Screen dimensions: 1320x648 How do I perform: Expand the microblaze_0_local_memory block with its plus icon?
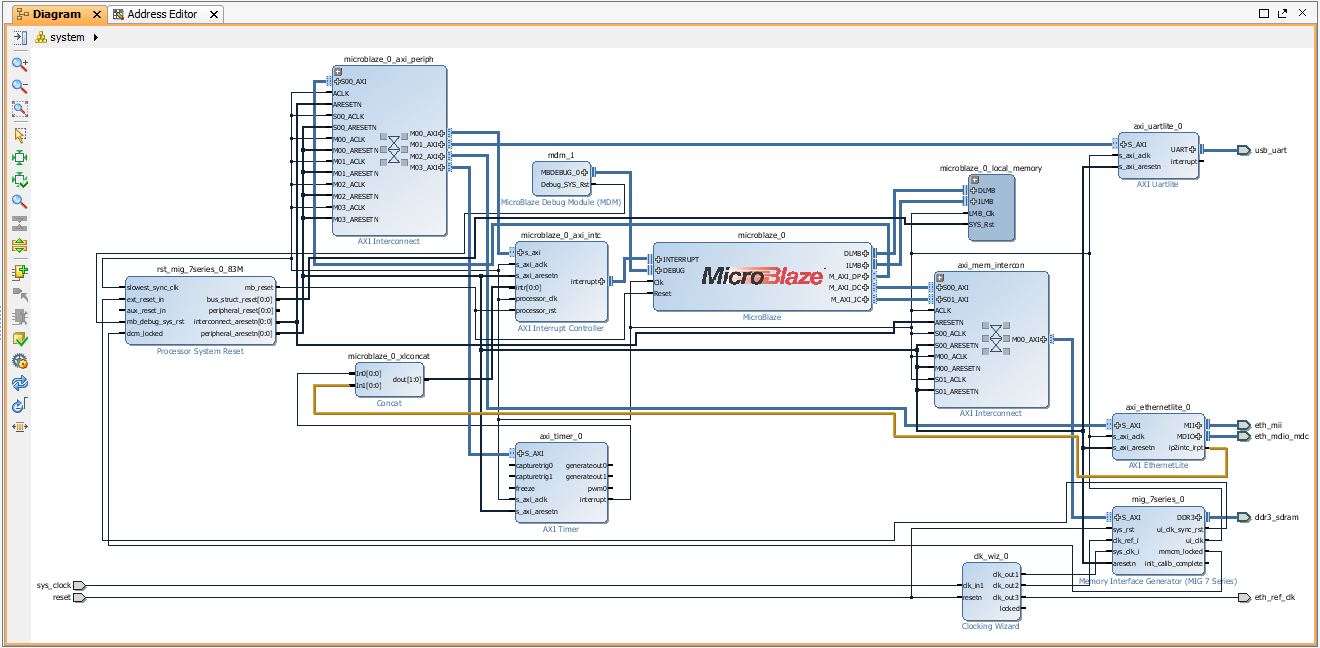click(973, 179)
